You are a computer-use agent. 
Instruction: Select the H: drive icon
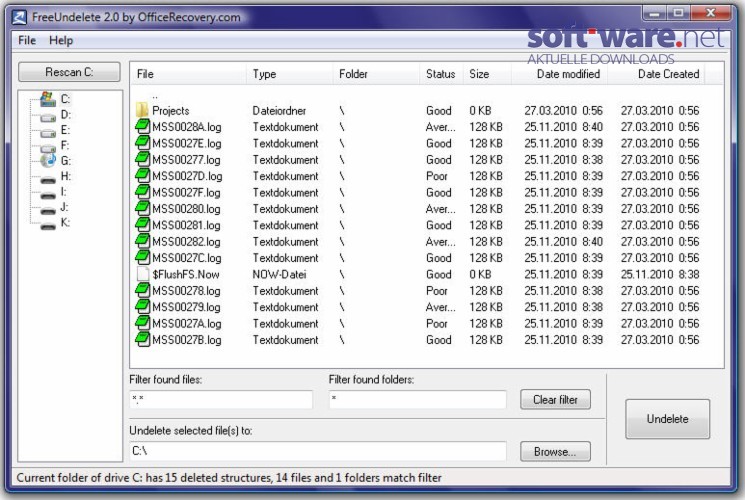(x=48, y=180)
